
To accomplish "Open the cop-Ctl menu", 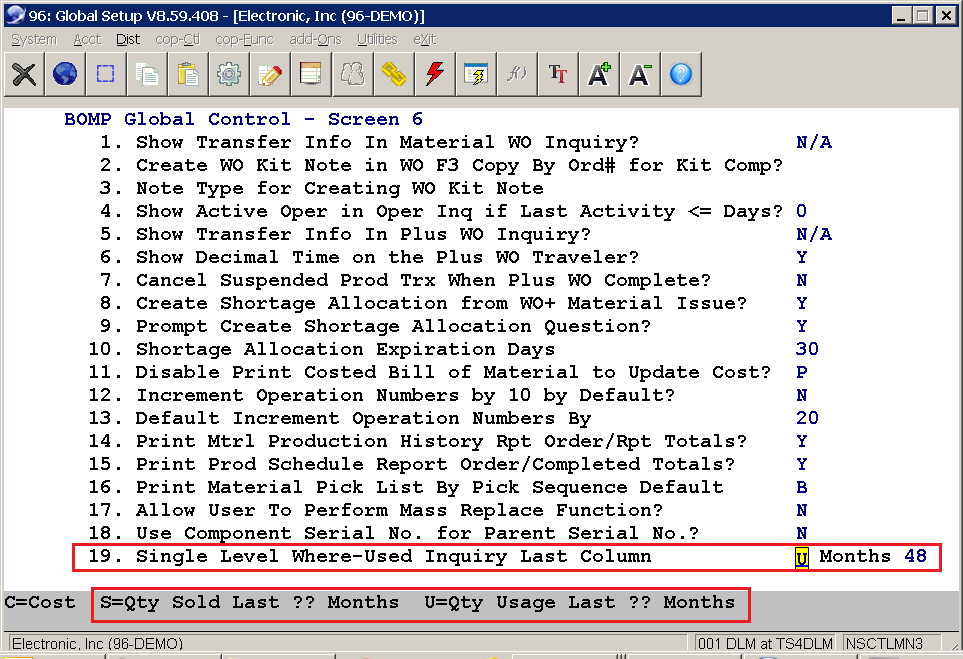I will (177, 39).
